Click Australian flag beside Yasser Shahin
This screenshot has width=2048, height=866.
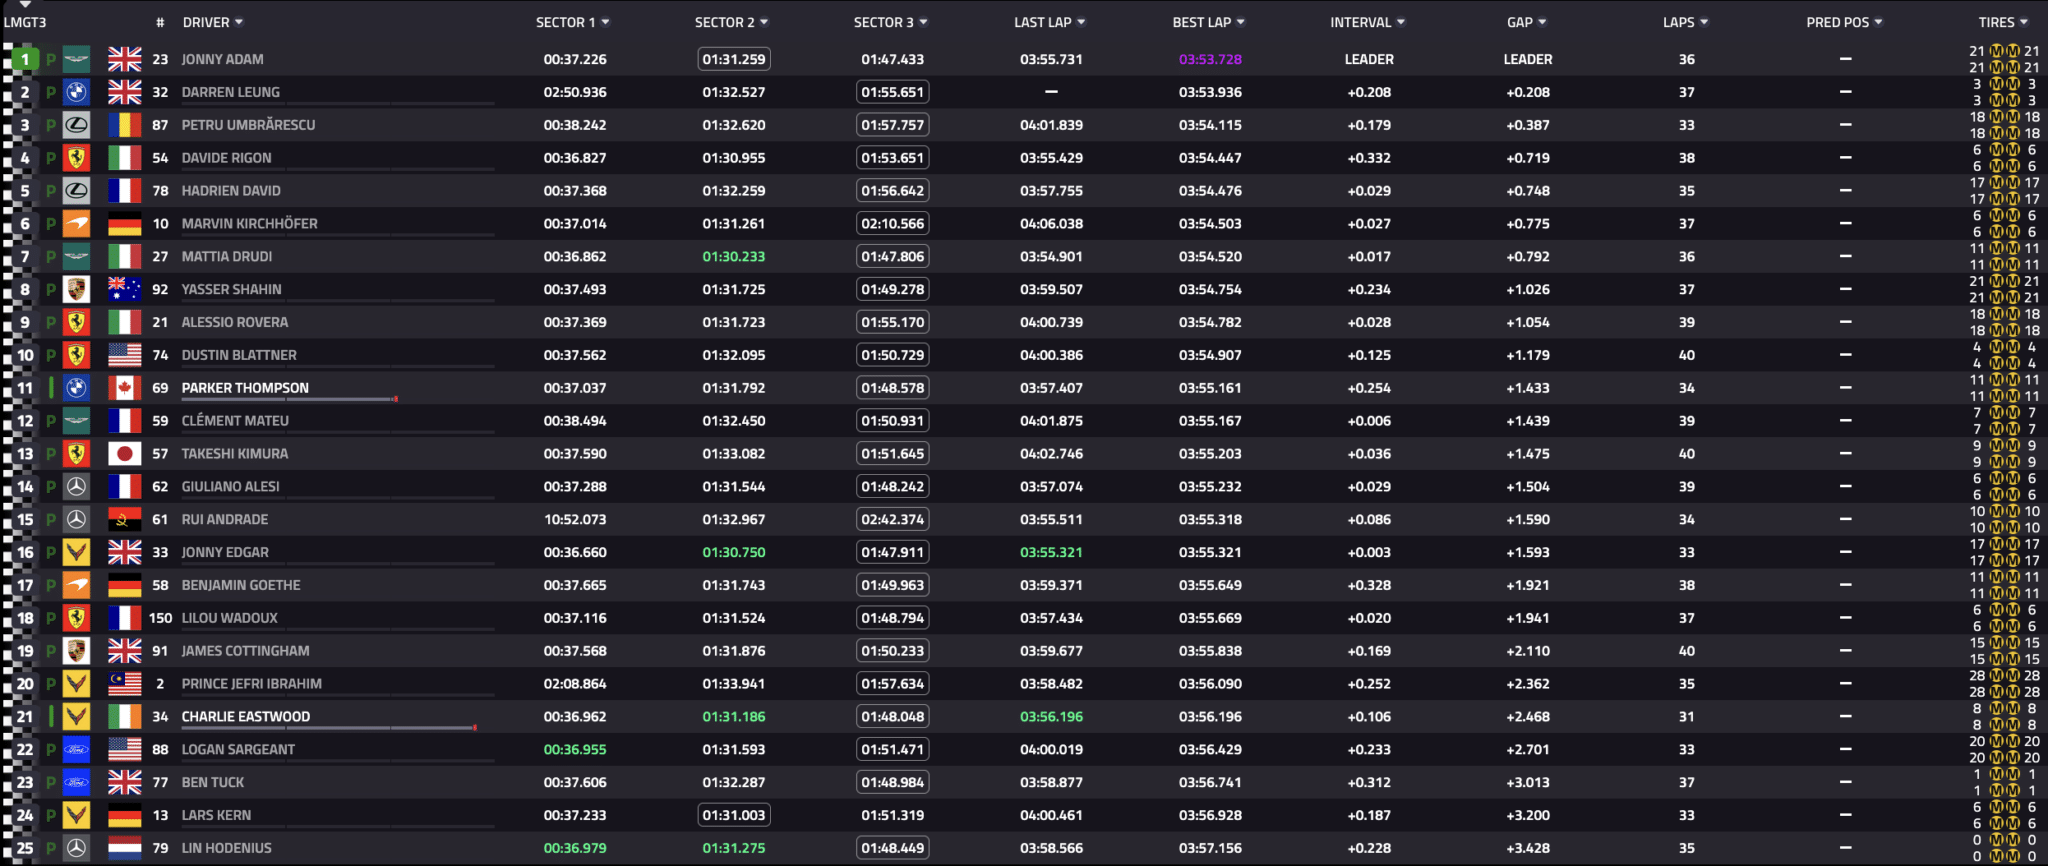point(125,290)
